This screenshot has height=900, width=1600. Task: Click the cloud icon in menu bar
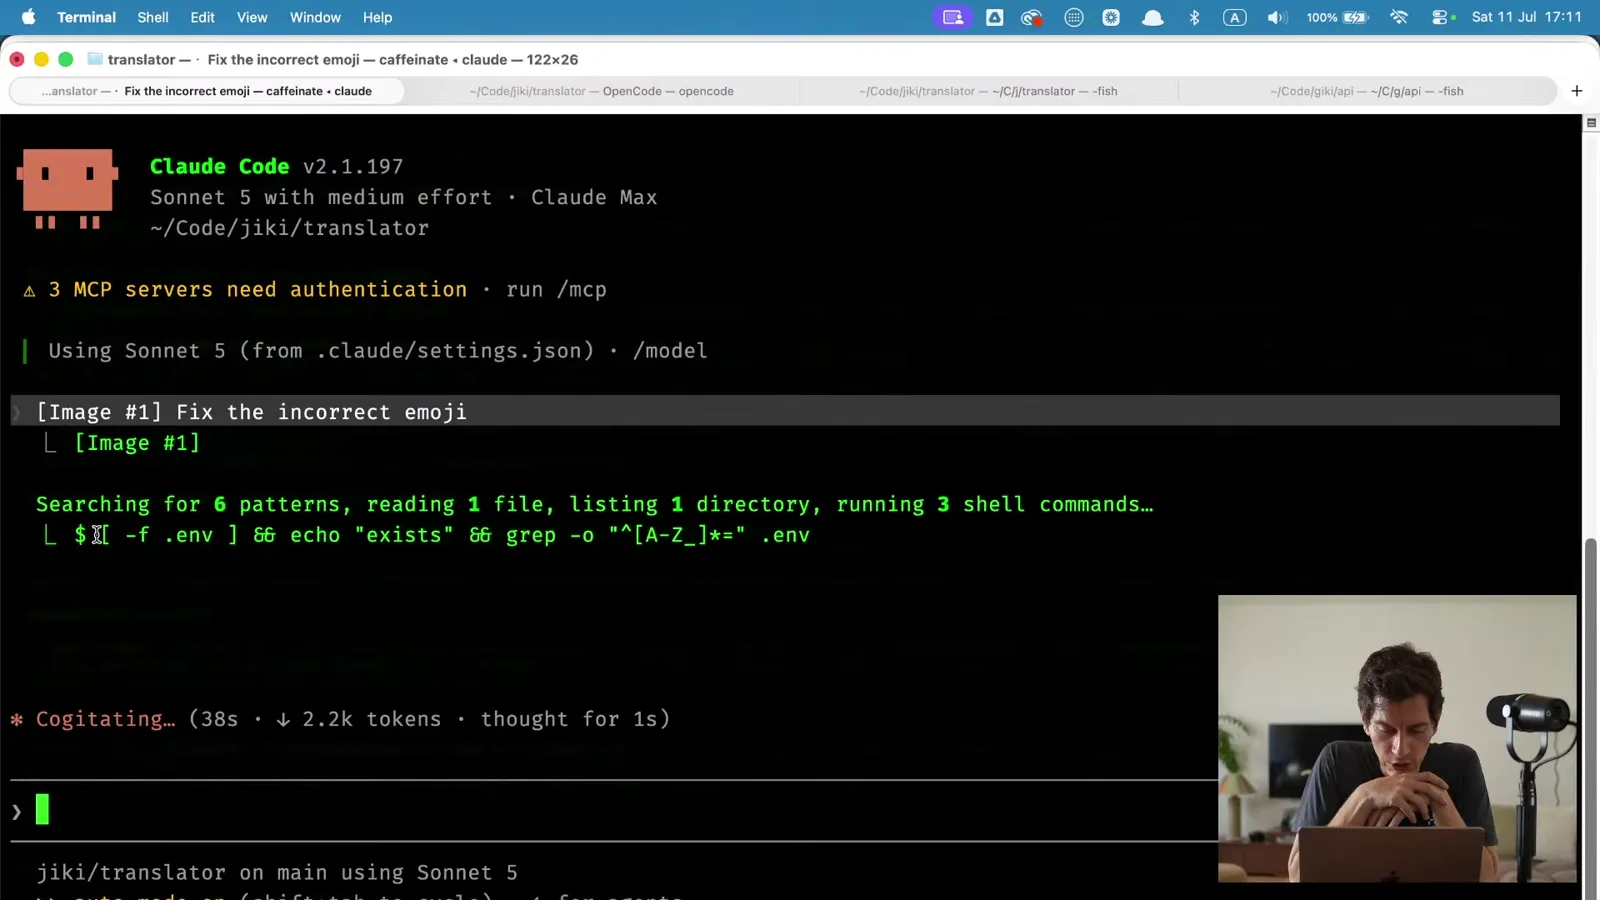pos(1152,17)
